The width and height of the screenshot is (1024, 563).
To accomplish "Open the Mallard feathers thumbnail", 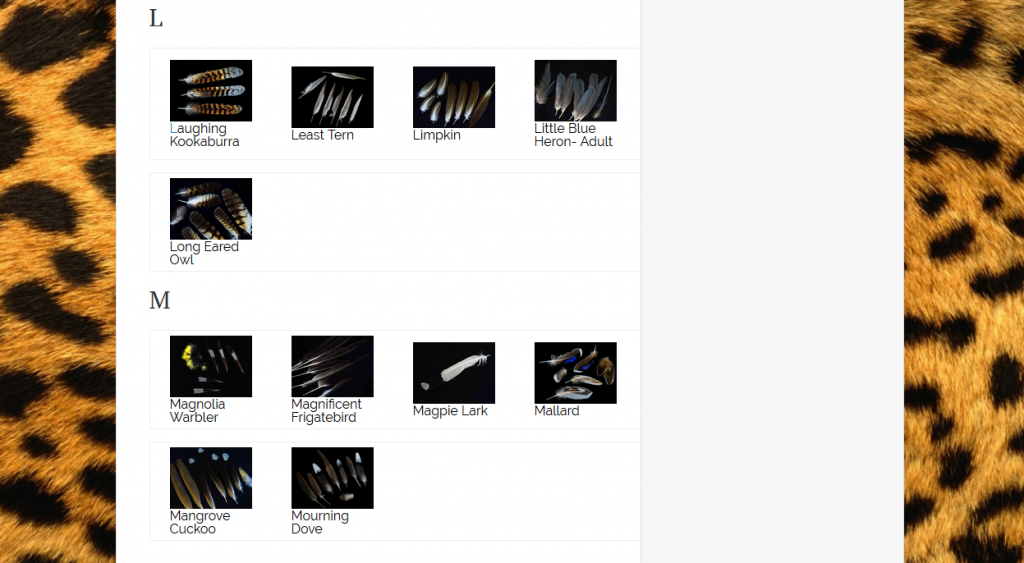I will [575, 373].
